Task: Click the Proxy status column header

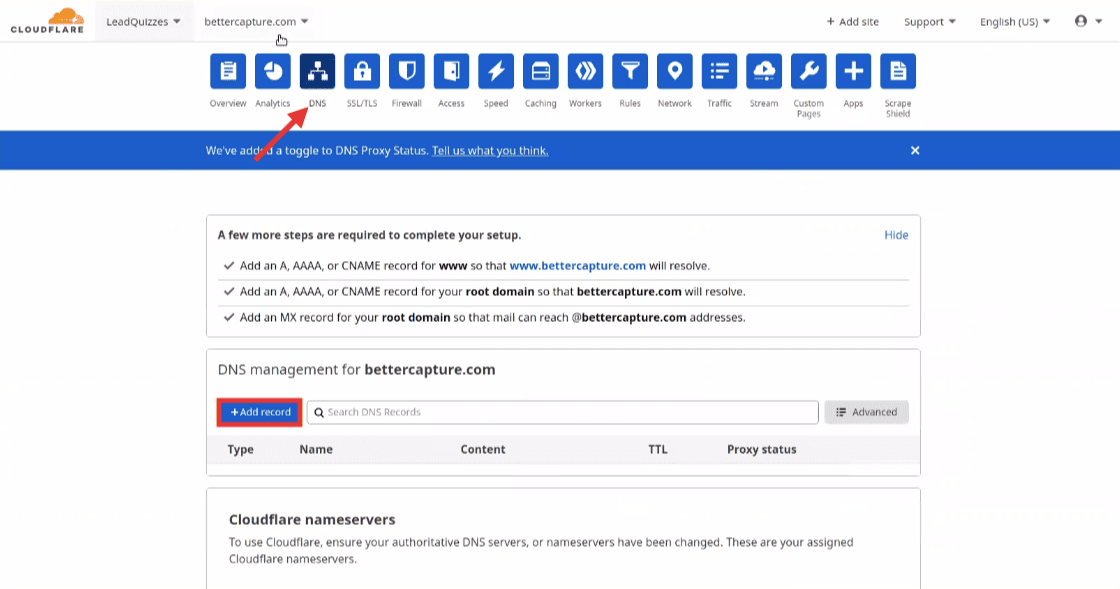Action: [x=761, y=449]
